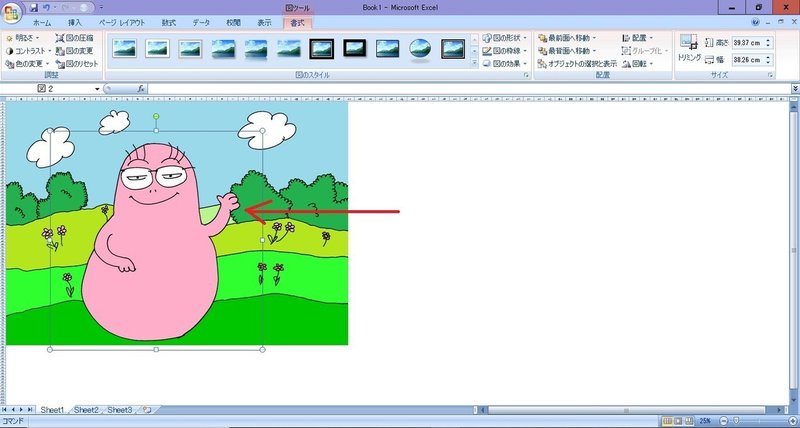800x428 pixels.
Task: Switch to the データ tab
Action: pos(201,23)
